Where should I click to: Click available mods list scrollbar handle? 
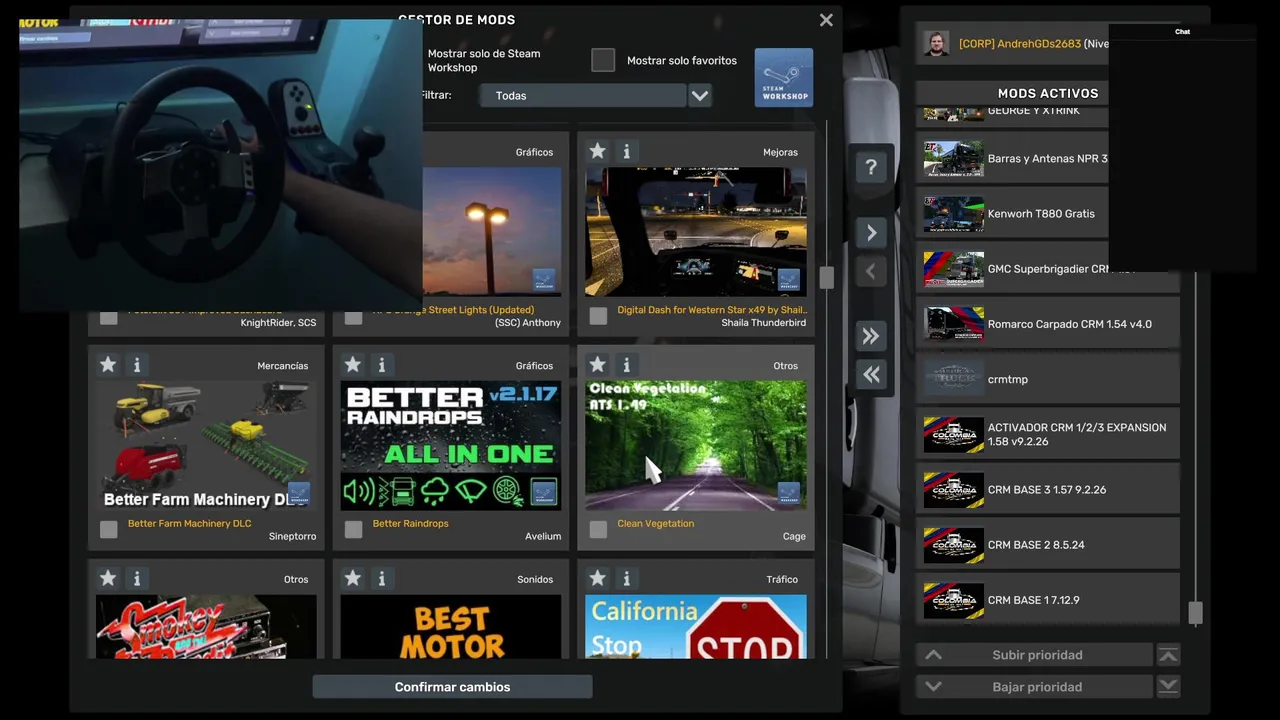[826, 278]
